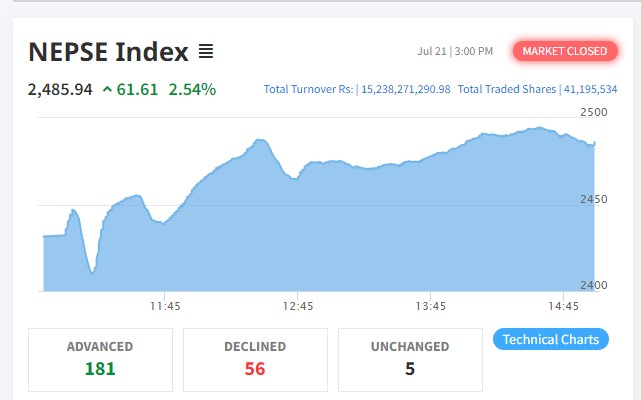The width and height of the screenshot is (641, 400).
Task: Click the 2500 y-axis label
Action: (594, 113)
